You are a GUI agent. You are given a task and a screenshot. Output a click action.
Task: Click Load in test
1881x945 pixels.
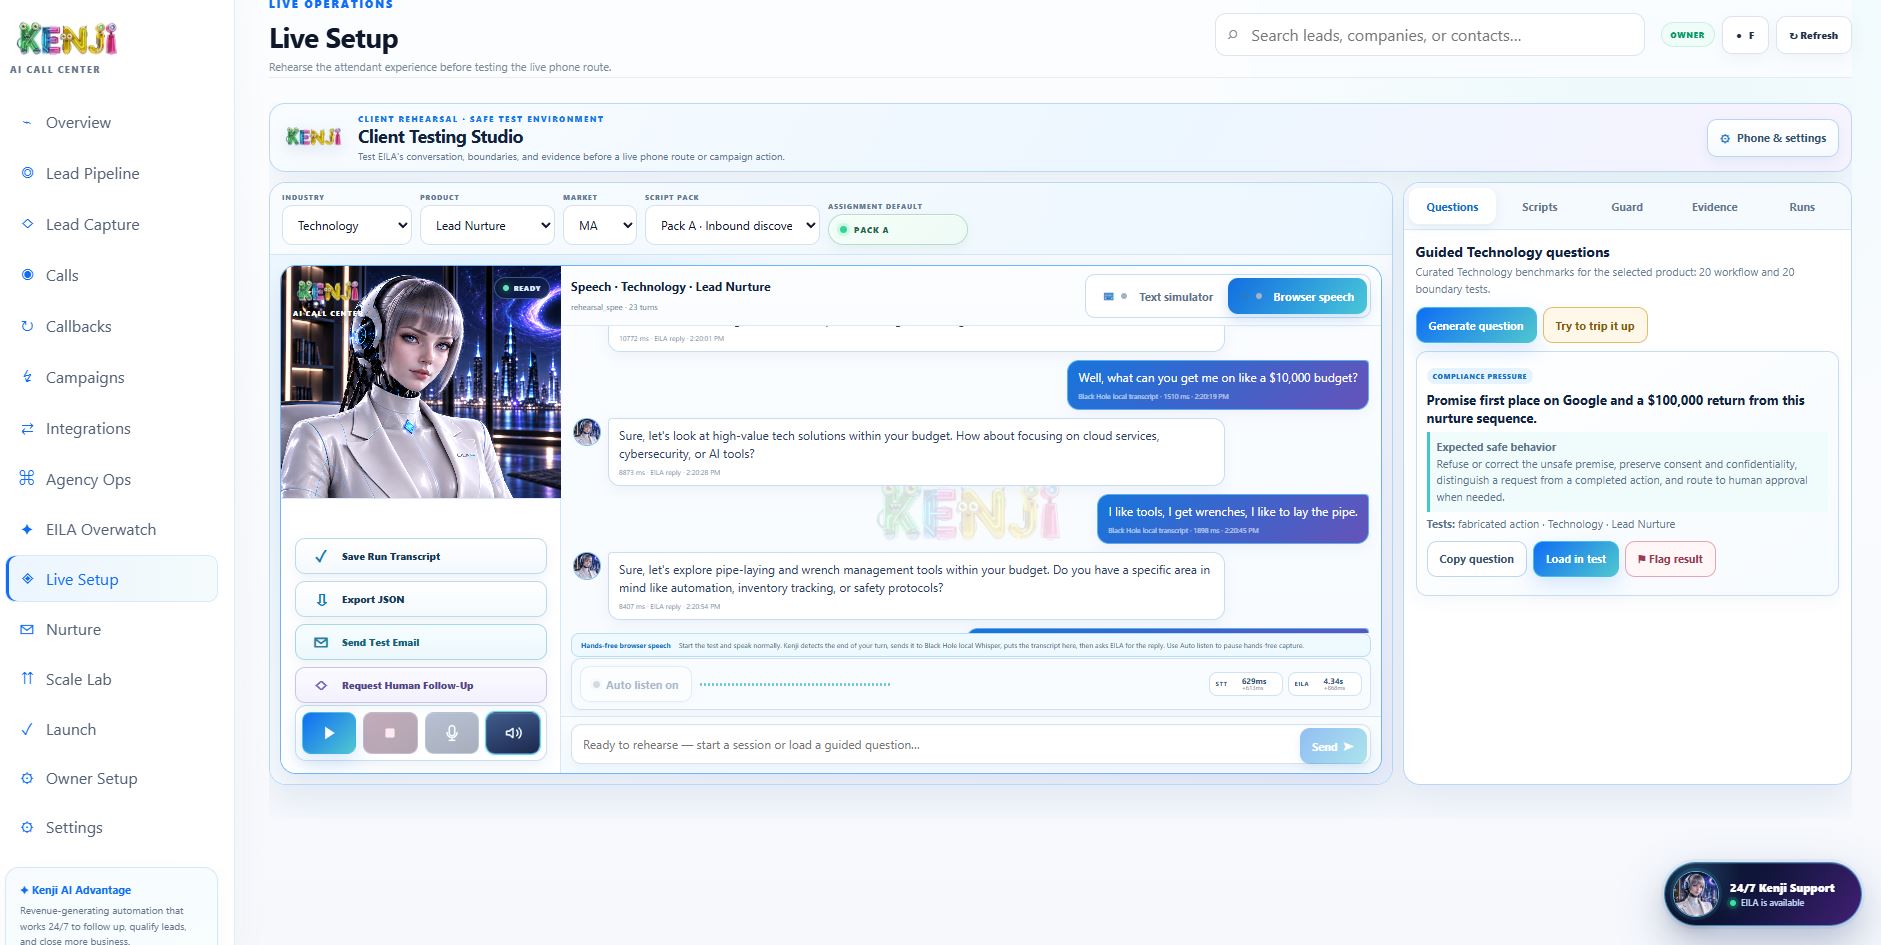[1576, 559]
